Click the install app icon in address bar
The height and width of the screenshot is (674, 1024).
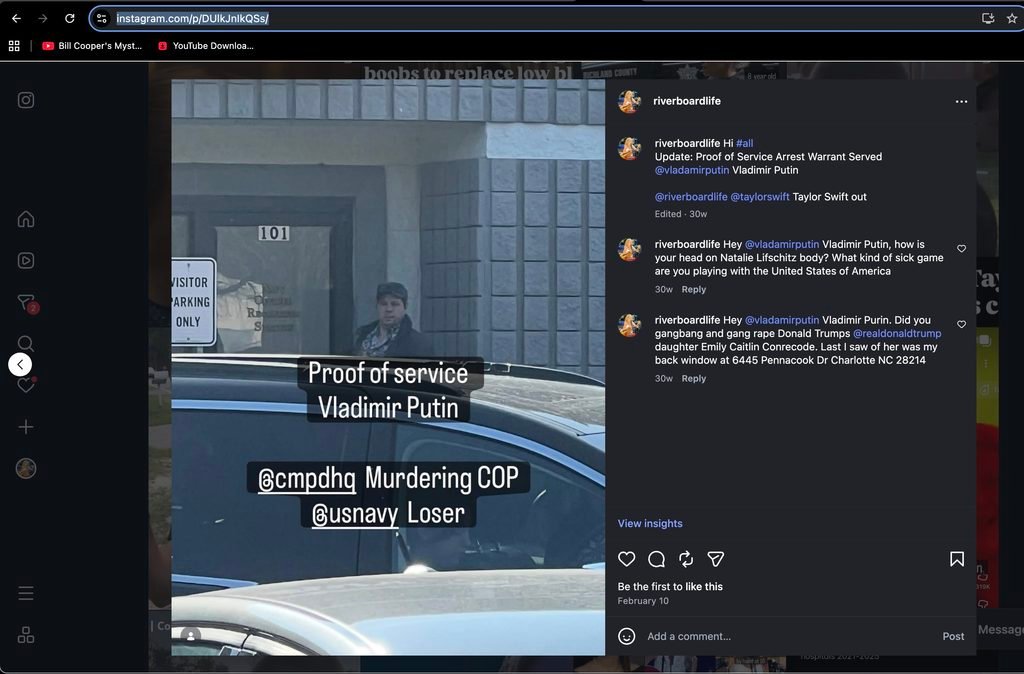pos(988,18)
